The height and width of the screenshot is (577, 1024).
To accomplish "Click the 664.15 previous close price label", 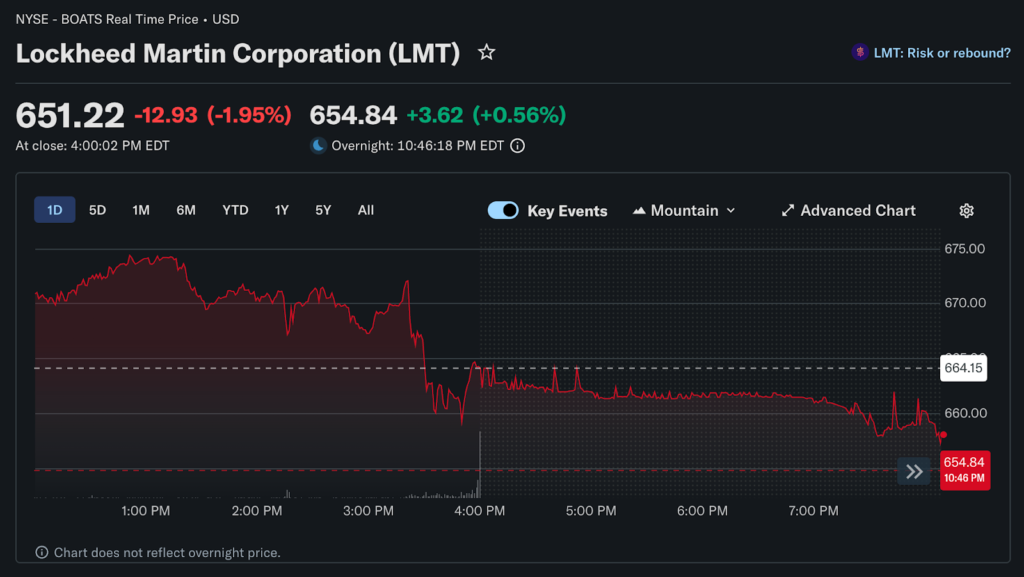I will 963,368.
